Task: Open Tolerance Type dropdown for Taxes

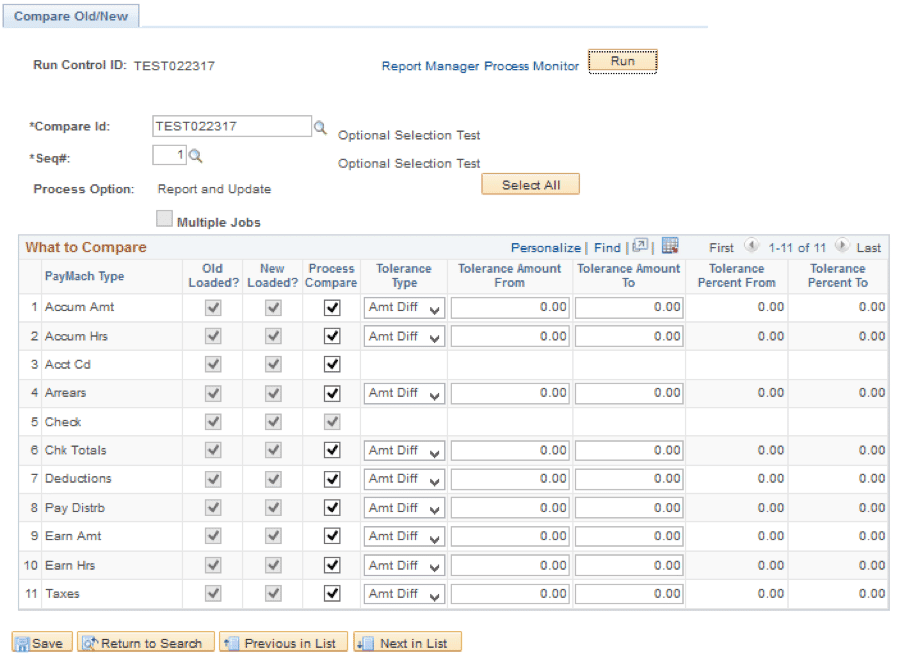Action: (x=404, y=594)
